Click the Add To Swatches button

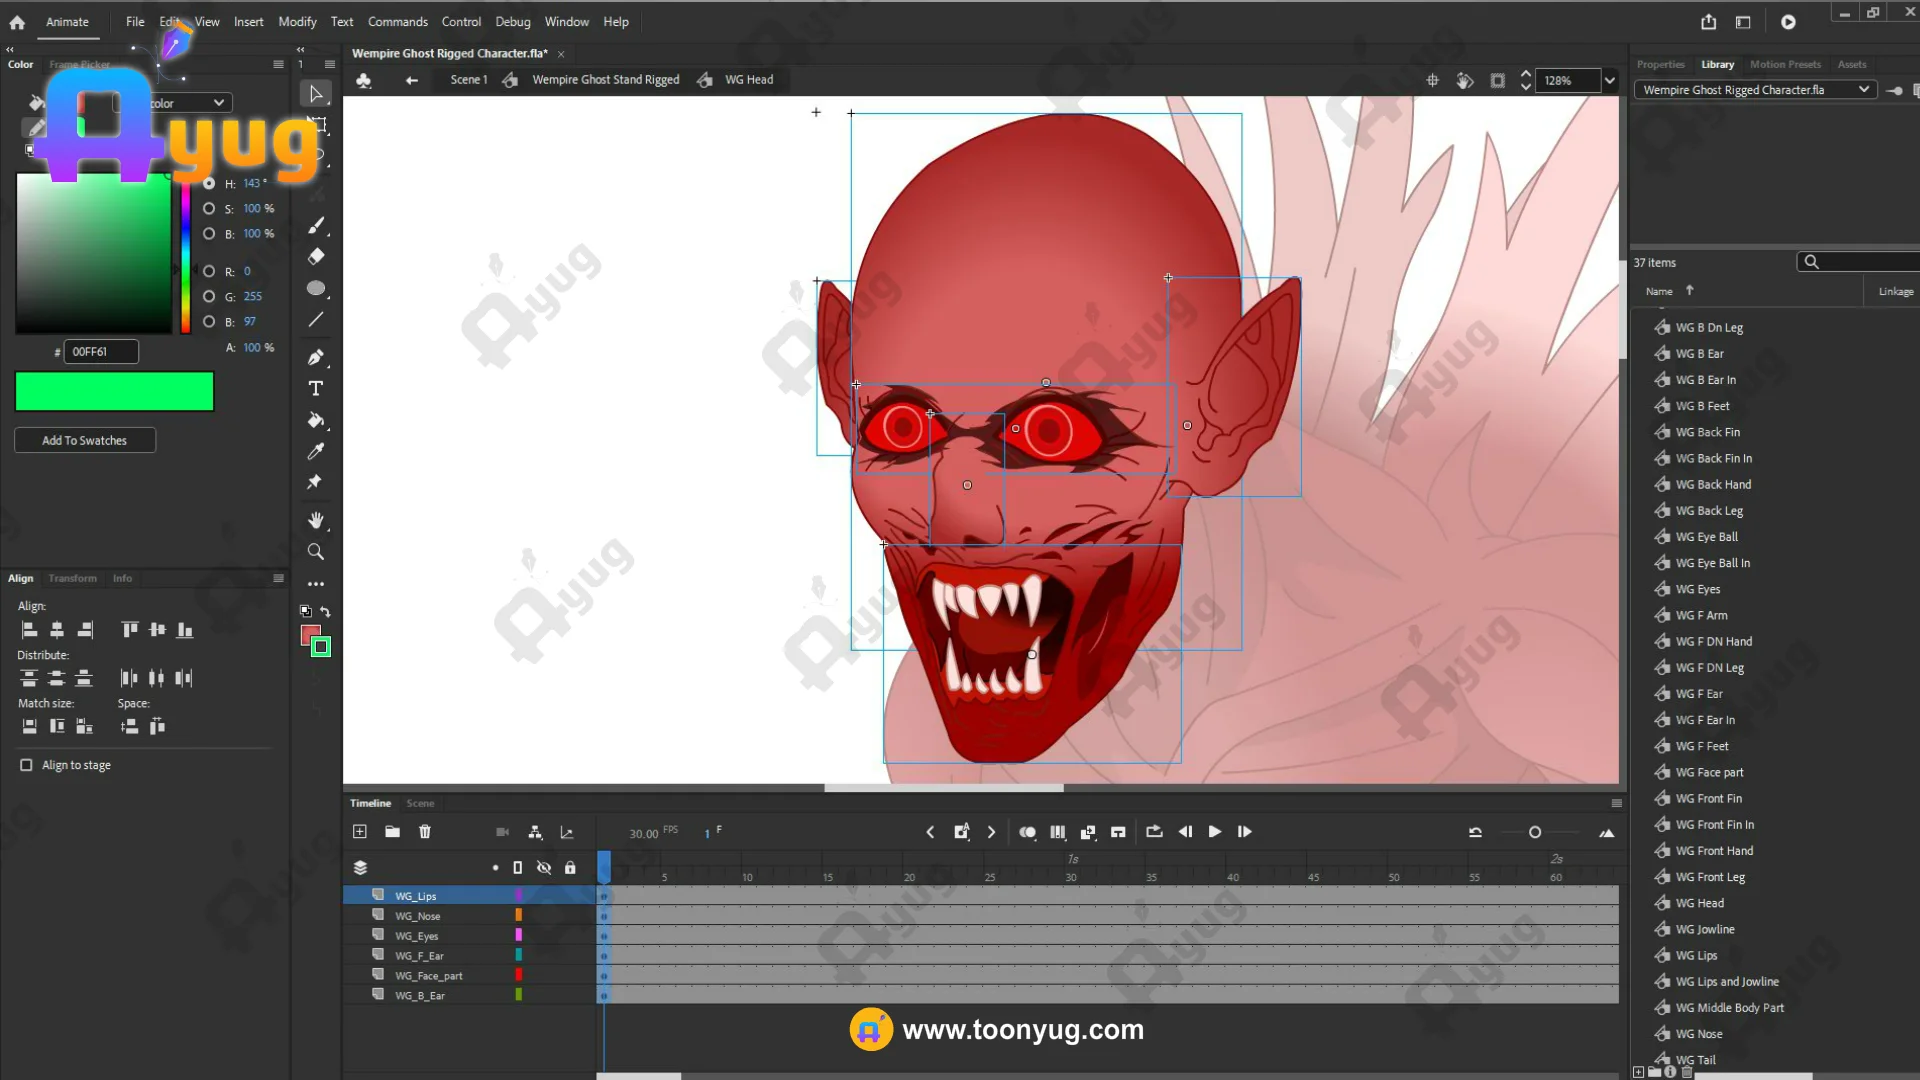click(85, 441)
